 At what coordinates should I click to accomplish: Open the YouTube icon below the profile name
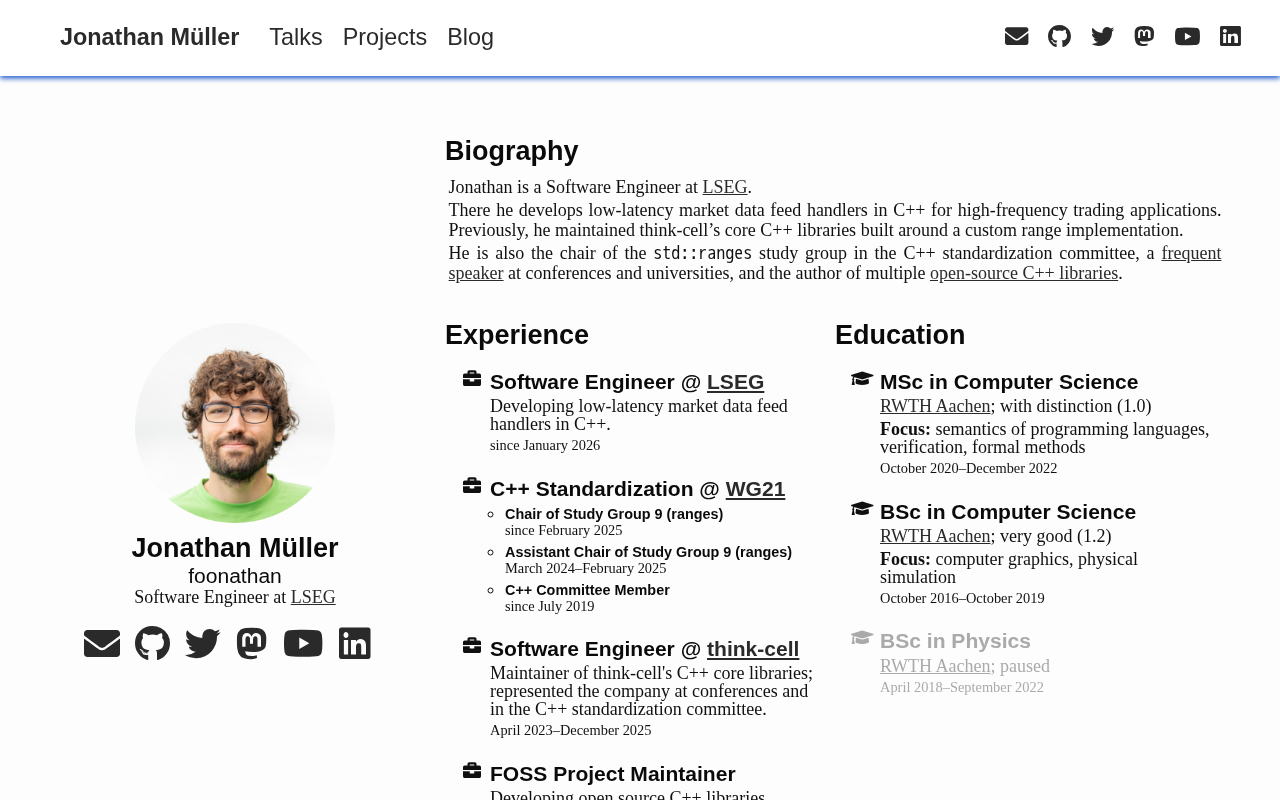pos(303,643)
